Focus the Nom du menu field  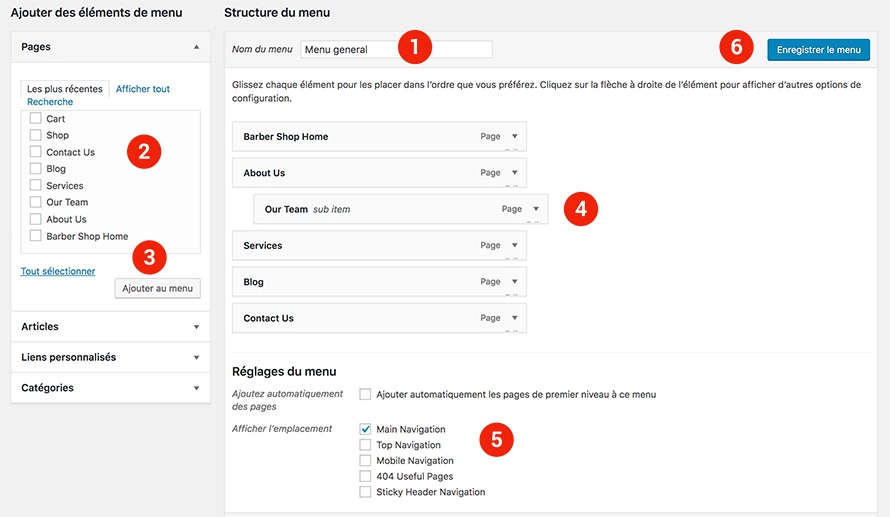pyautogui.click(x=396, y=49)
